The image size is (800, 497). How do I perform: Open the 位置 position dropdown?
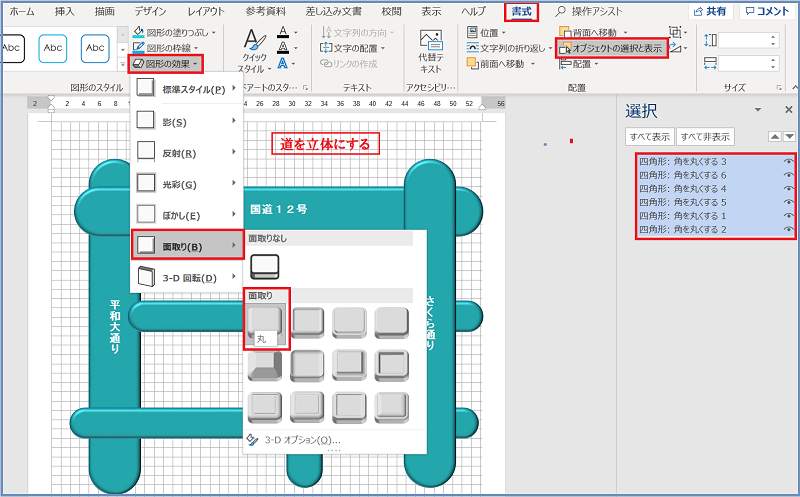click(487, 33)
